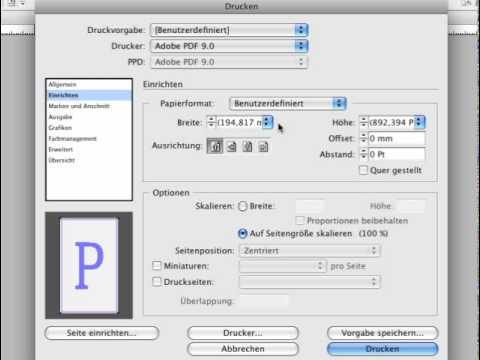Open the Marken und Anschnitt section
480x360 pixels.
[89, 106]
